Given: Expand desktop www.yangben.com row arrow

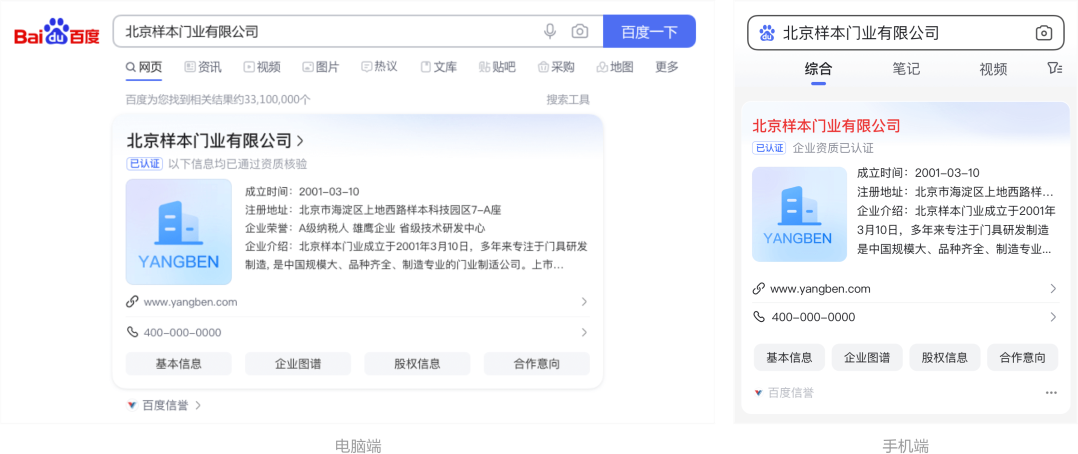Looking at the screenshot, I should pyautogui.click(x=584, y=302).
